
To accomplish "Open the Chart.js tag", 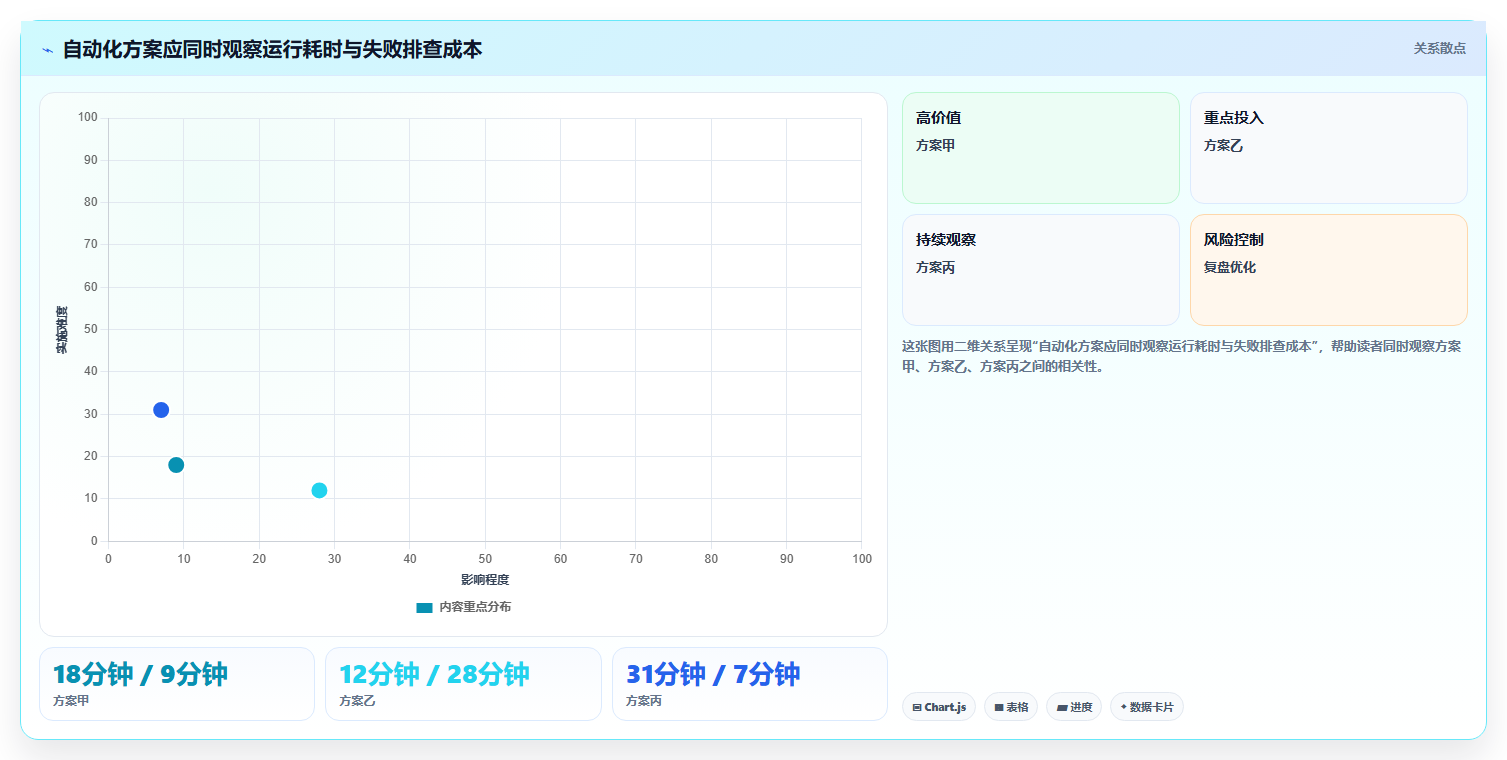I will (x=939, y=707).
